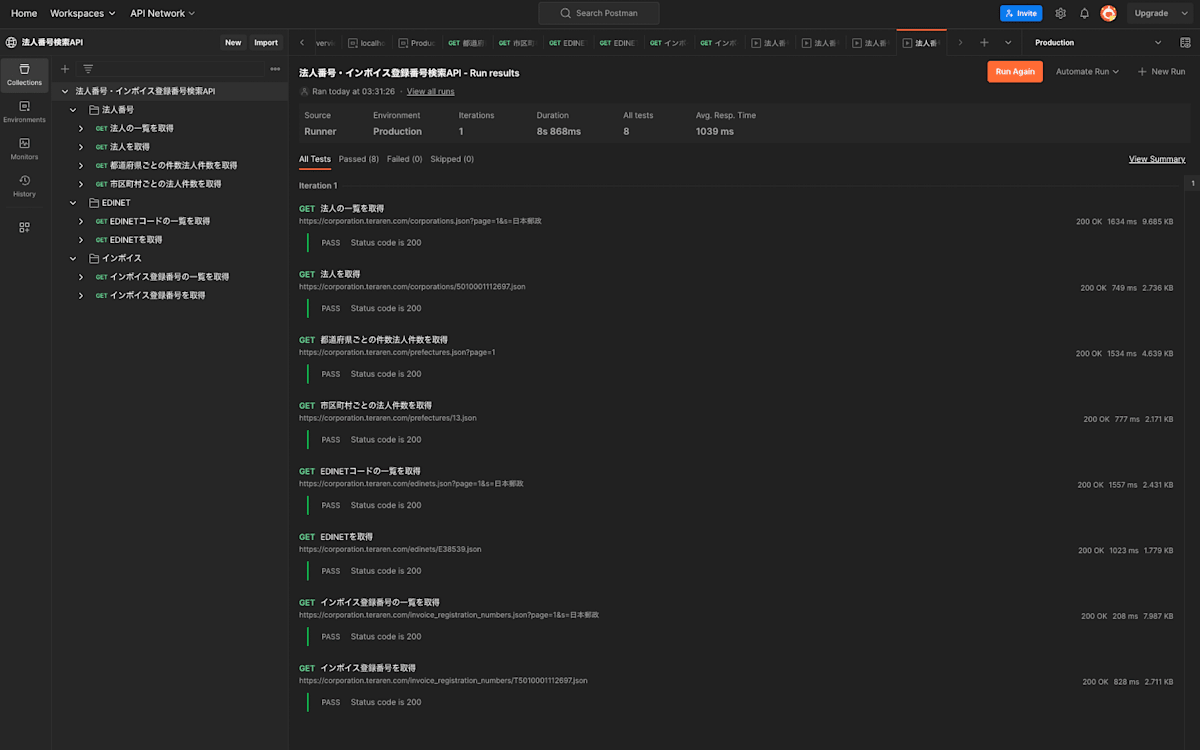This screenshot has height=750, width=1200.
Task: Expand the EDINETを取得 request in sidebar
Action: click(x=81, y=240)
